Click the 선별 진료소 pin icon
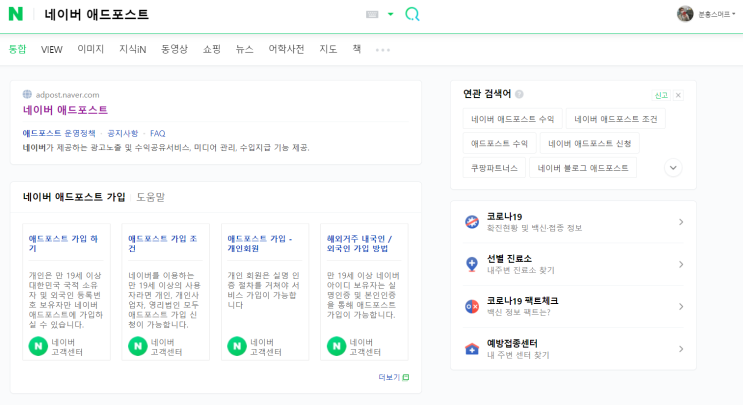 tap(472, 264)
